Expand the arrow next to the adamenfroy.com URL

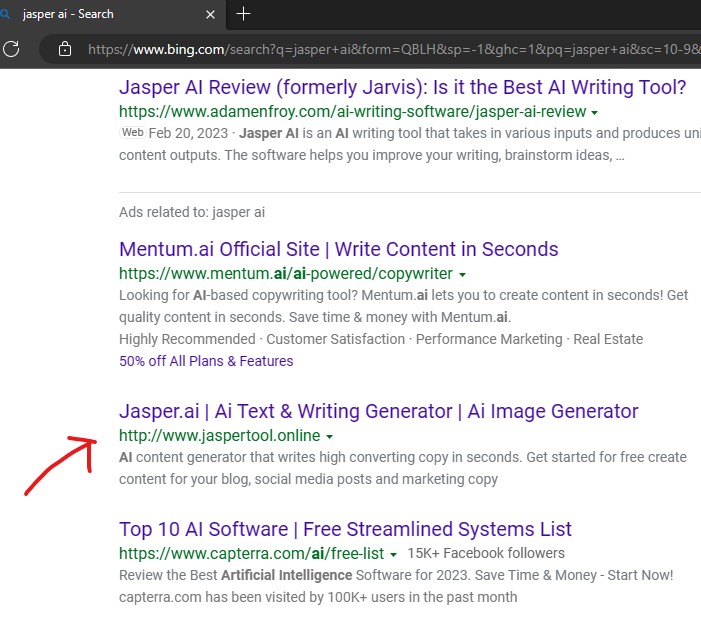[595, 113]
